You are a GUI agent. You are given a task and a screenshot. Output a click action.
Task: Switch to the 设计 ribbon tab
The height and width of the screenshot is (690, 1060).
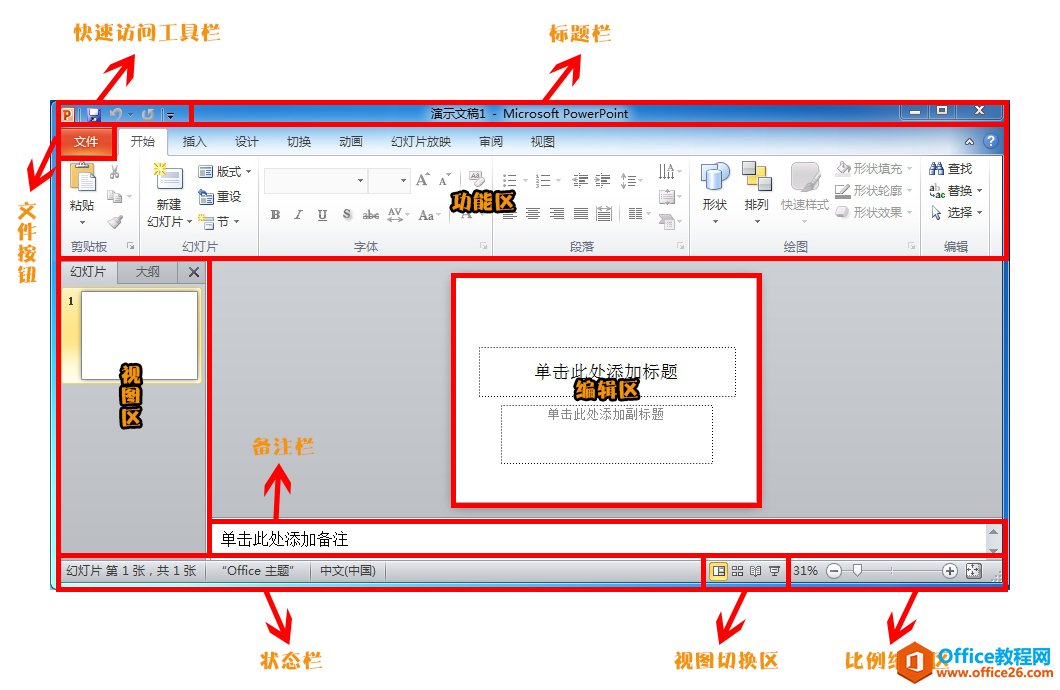pyautogui.click(x=246, y=141)
